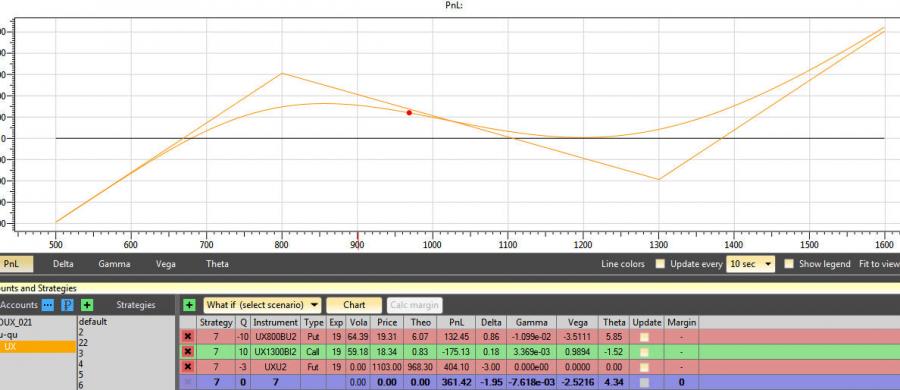
Task: Switch the chart to the Vega tab
Action: (x=165, y=264)
